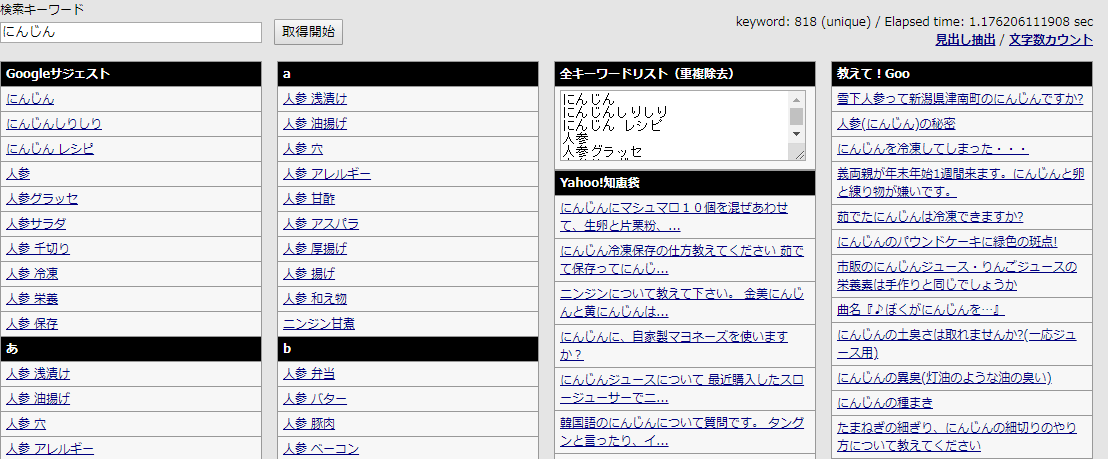1108x459 pixels.
Task: Open the 市販のにんじんジュース・りんごジュース link
Action: coord(957,275)
